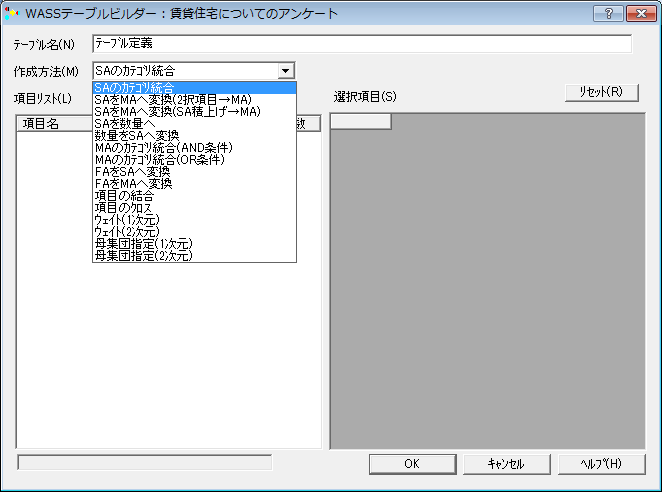Select ウェイト(1次元) from the list

[194, 220]
